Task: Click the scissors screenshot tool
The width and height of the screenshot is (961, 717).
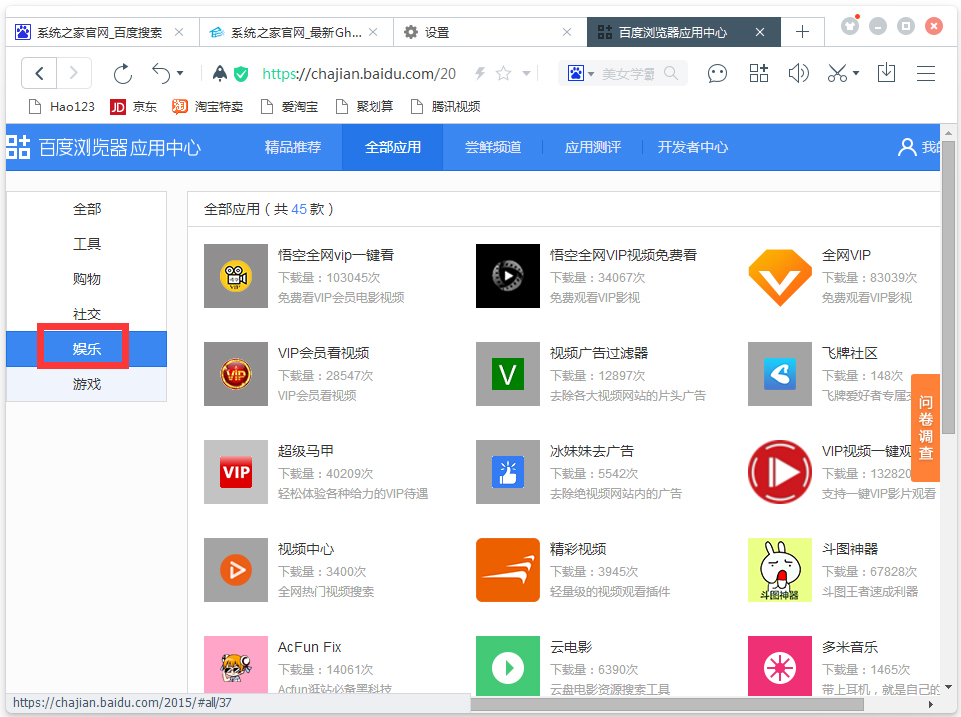Action: click(x=837, y=74)
